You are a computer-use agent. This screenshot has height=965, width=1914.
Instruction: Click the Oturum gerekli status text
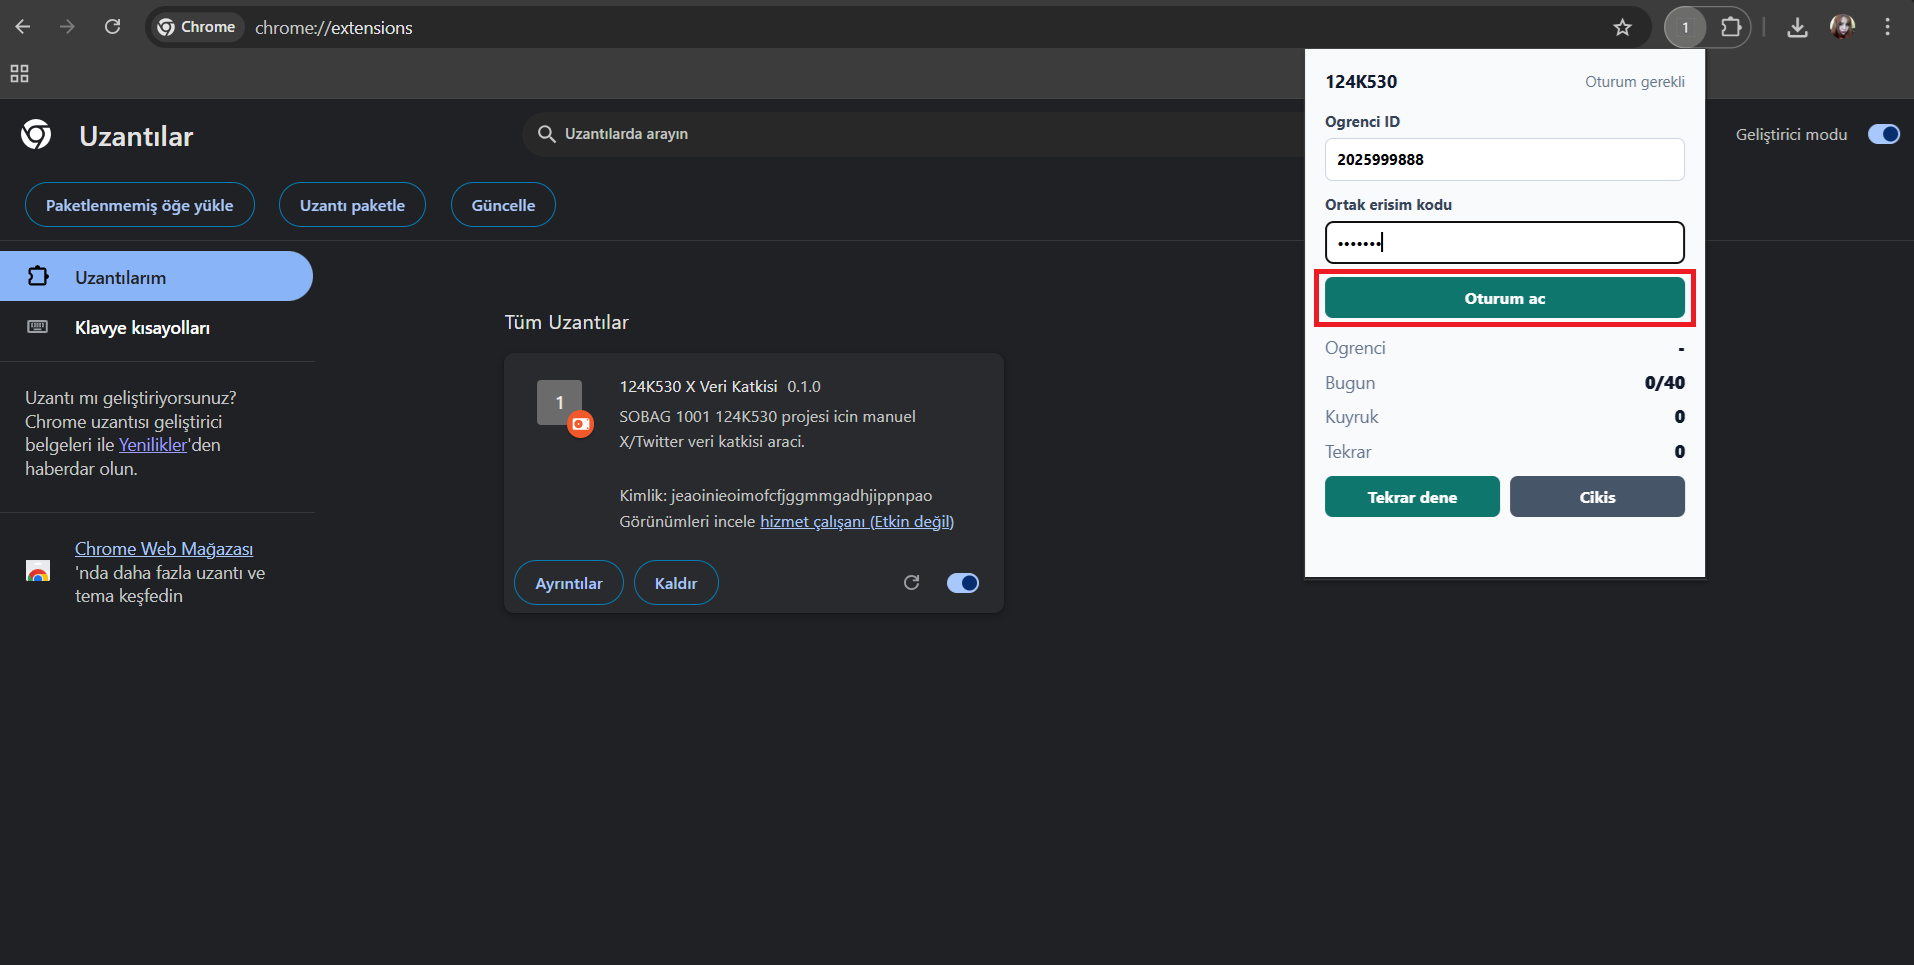coord(1634,82)
